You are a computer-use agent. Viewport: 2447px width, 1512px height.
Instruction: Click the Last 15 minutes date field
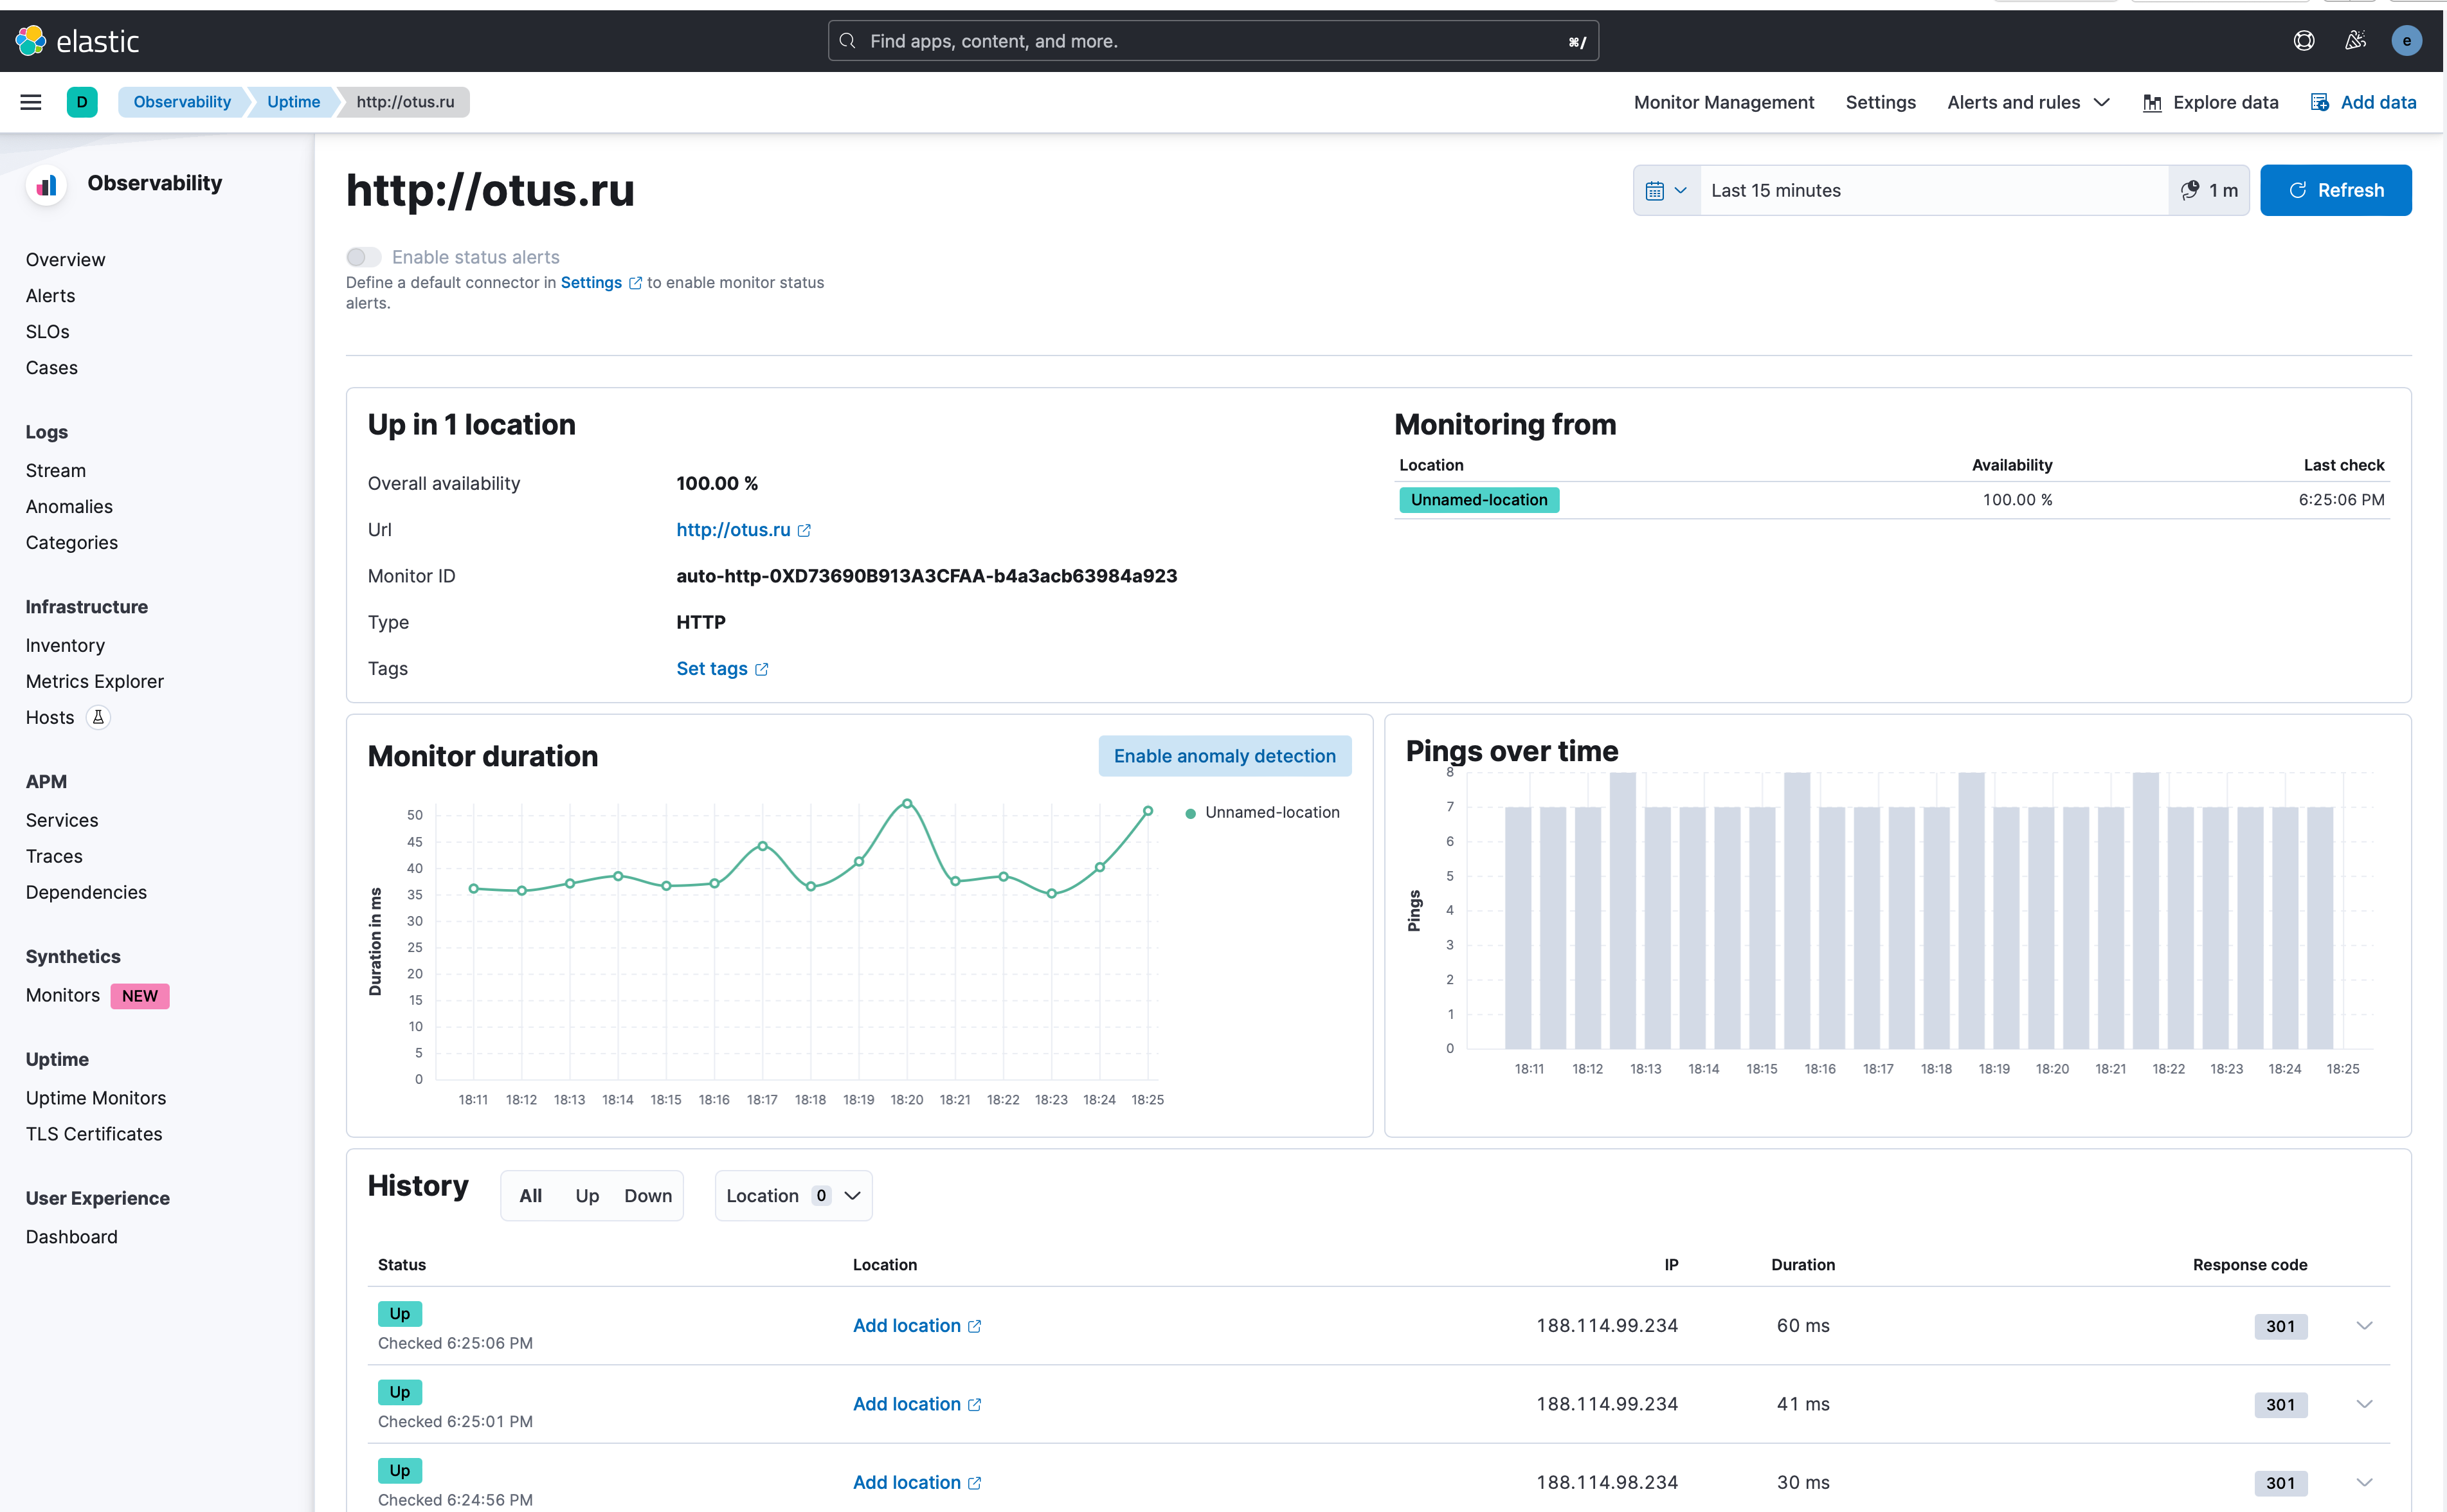[x=1934, y=190]
